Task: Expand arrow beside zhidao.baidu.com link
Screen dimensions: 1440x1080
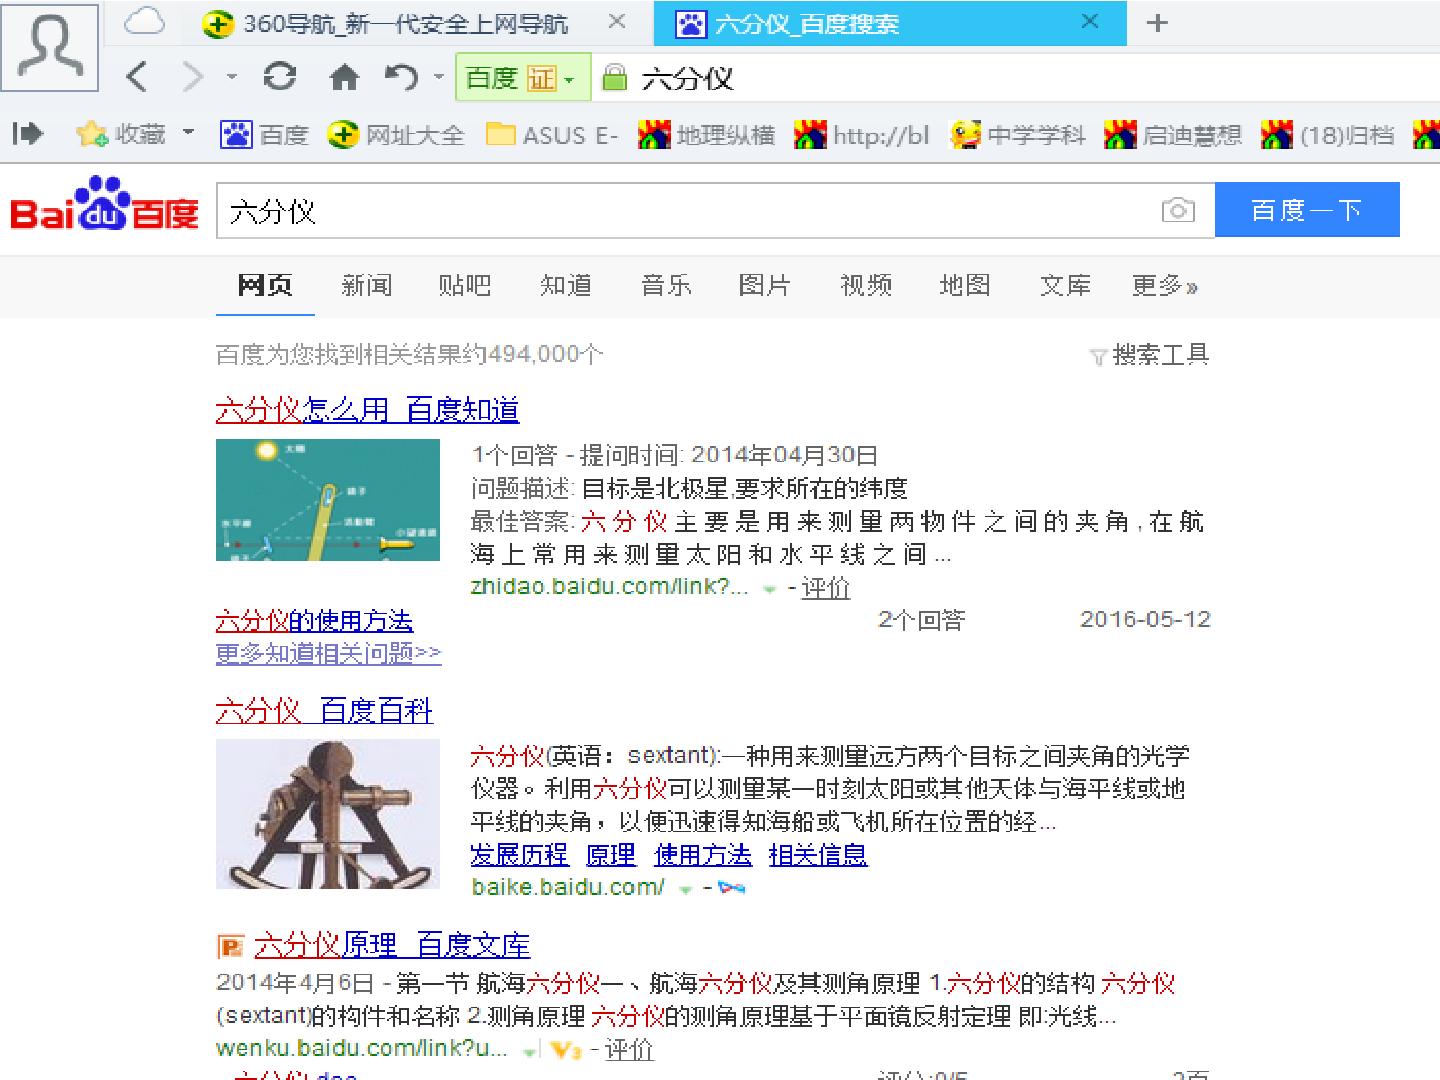Action: (769, 589)
